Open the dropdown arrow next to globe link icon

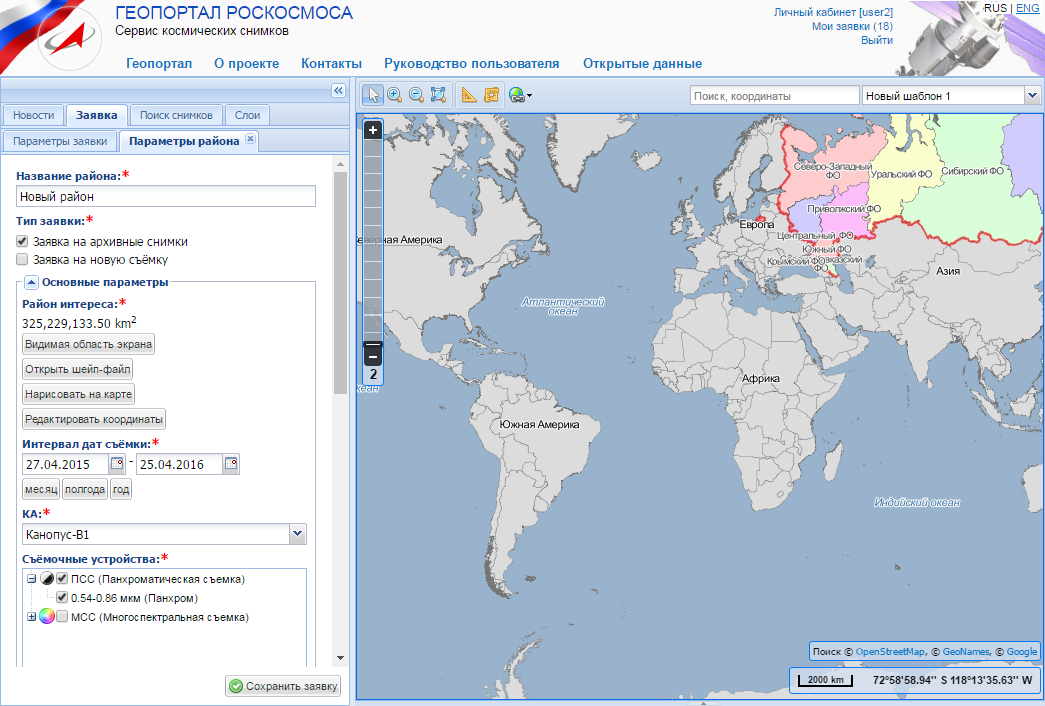click(x=530, y=96)
